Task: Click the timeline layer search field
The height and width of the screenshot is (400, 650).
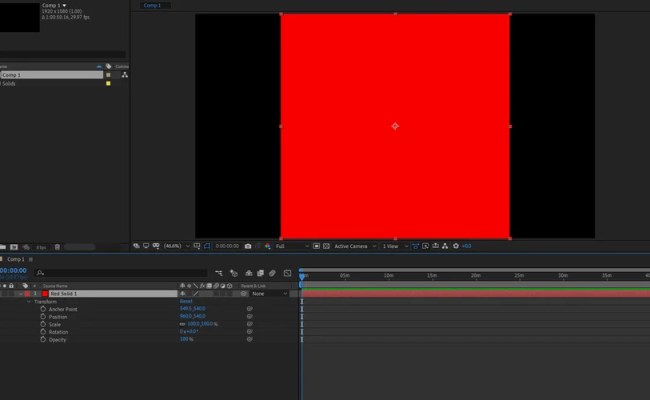Action: 121,273
